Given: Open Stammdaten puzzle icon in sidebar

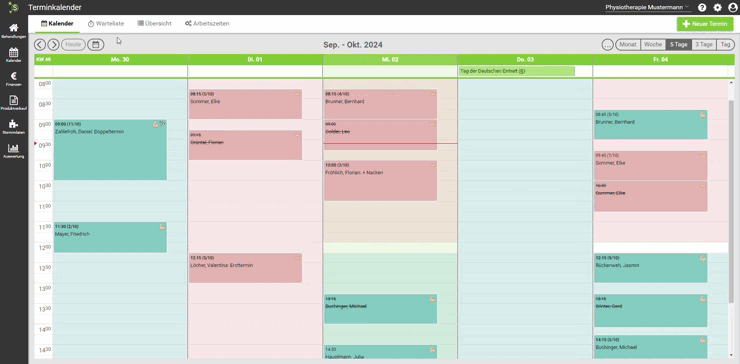Looking at the screenshot, I should click(14, 127).
